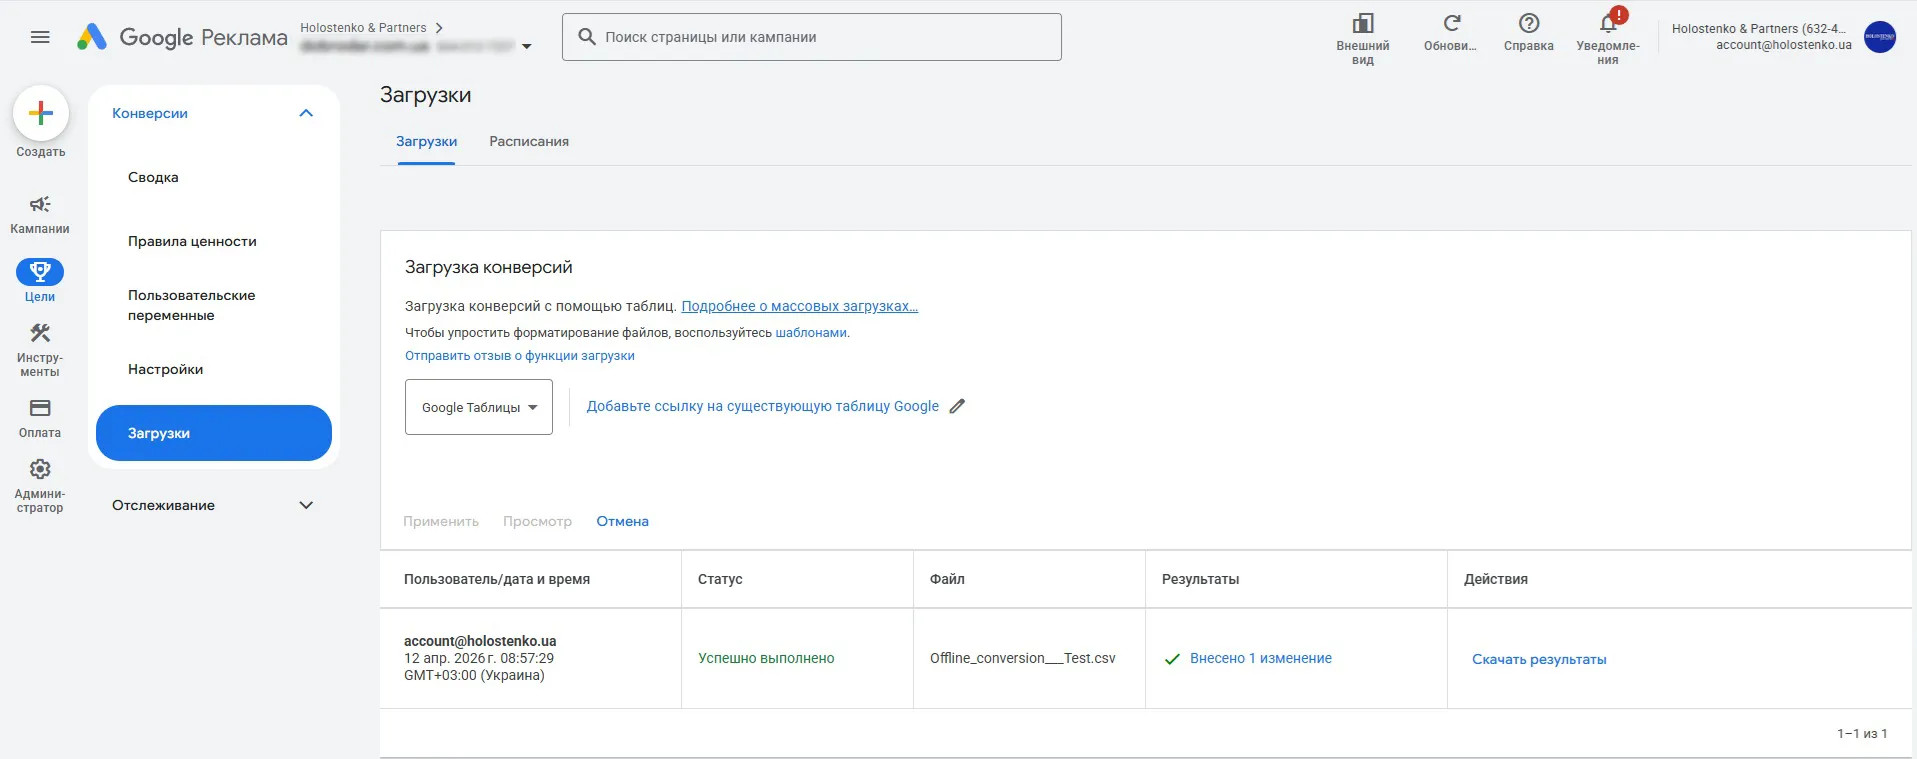Click the Обновить refresh icon
The width and height of the screenshot is (1917, 759).
(1452, 23)
